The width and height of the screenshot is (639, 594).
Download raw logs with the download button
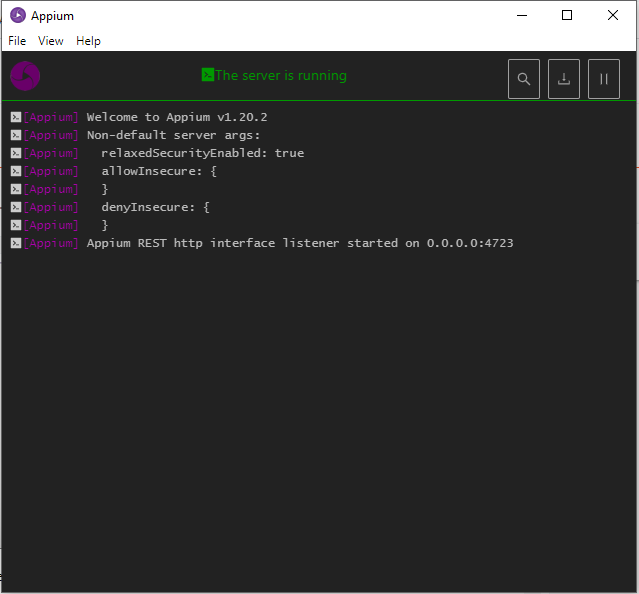coord(564,79)
